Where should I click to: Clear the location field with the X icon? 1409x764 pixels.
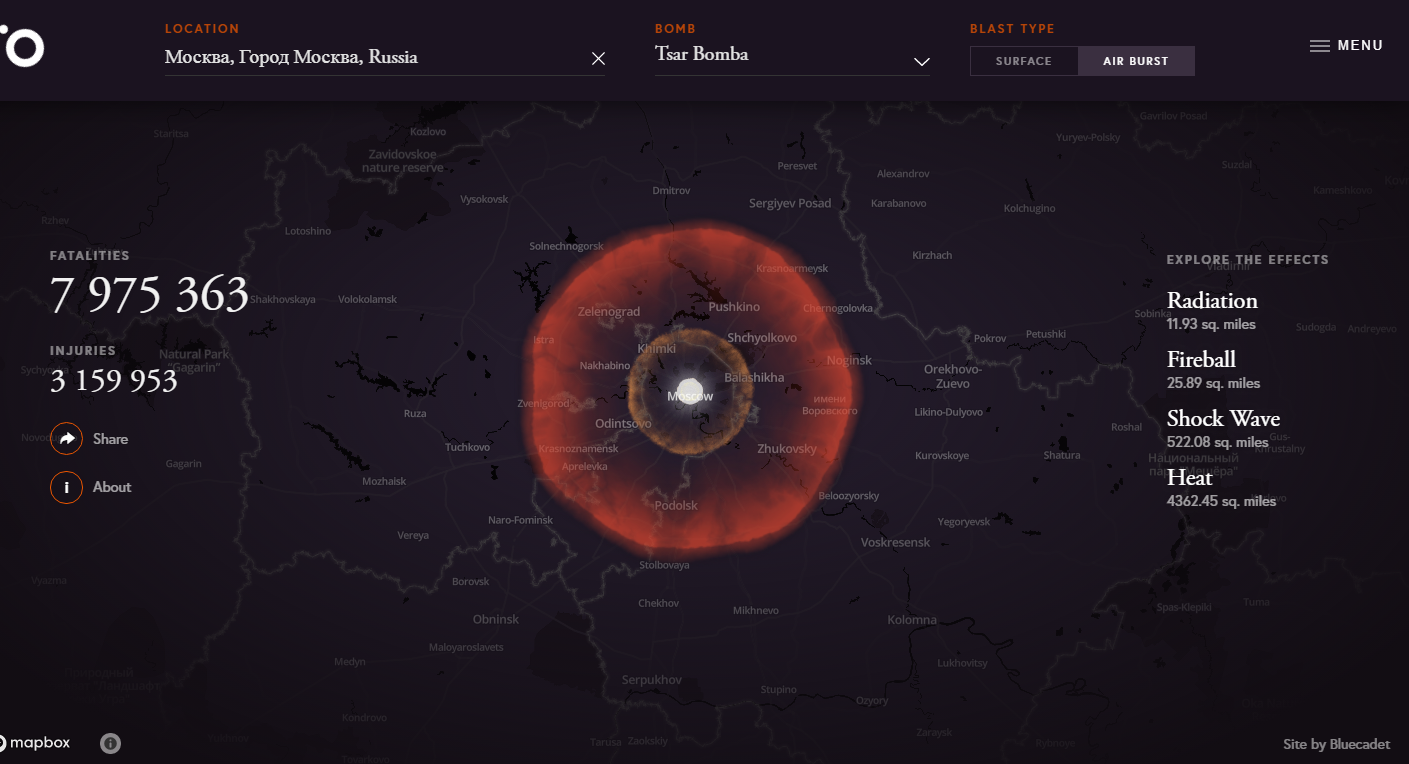coord(598,59)
